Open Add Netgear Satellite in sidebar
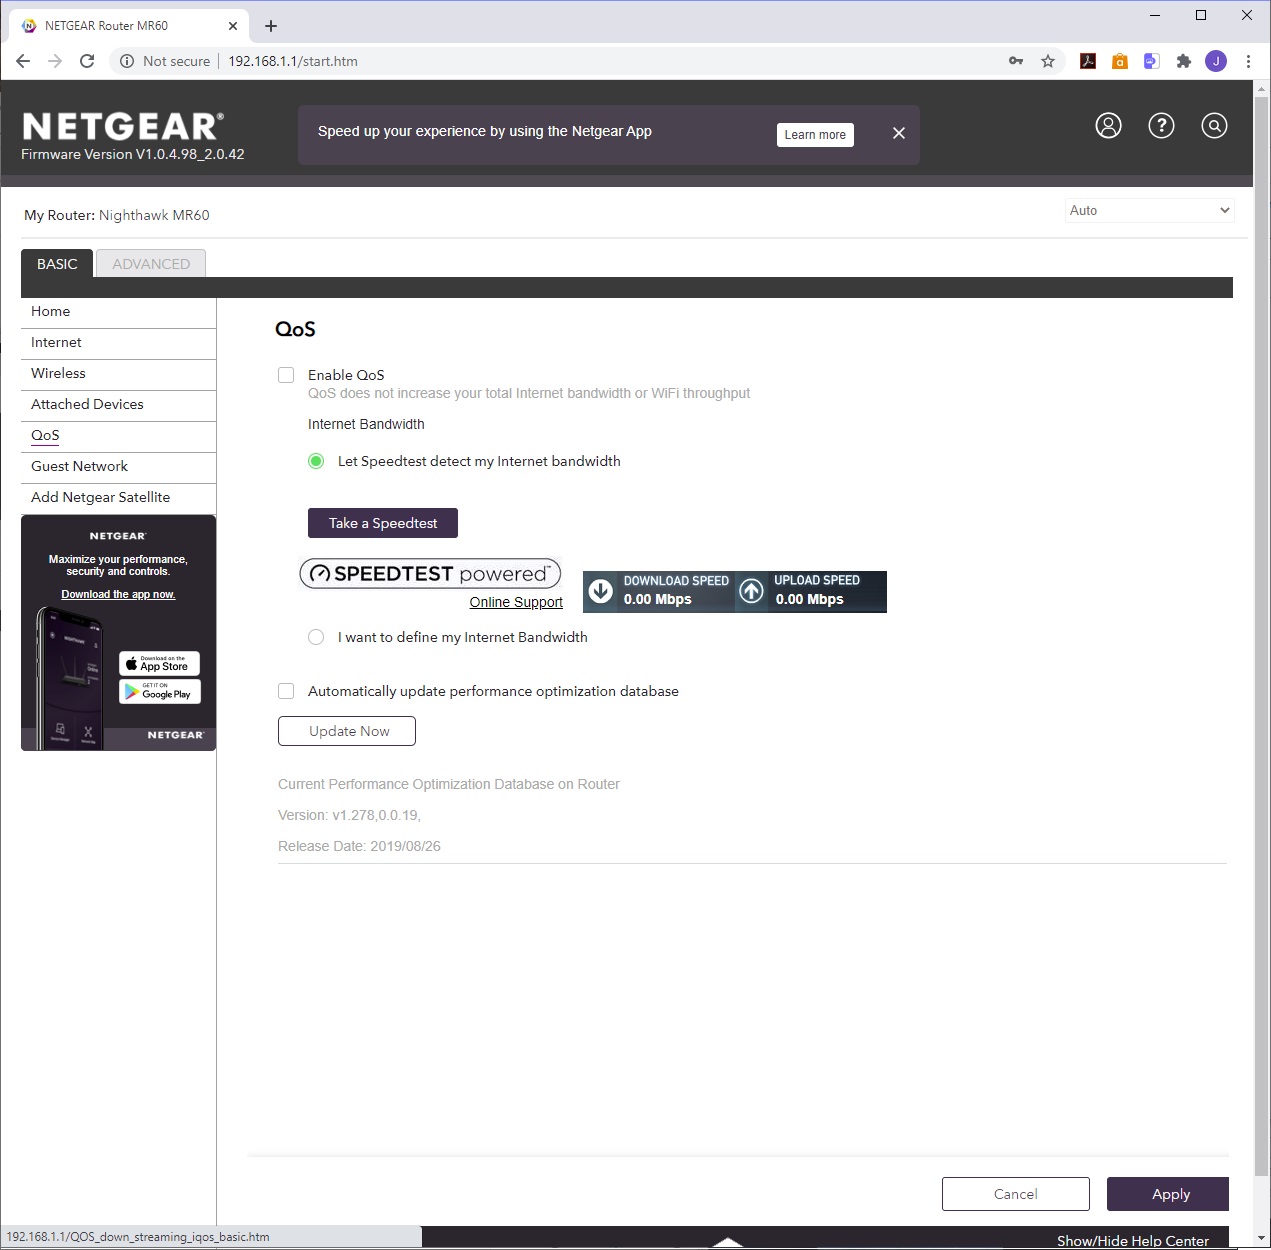The image size is (1271, 1250). (118, 498)
